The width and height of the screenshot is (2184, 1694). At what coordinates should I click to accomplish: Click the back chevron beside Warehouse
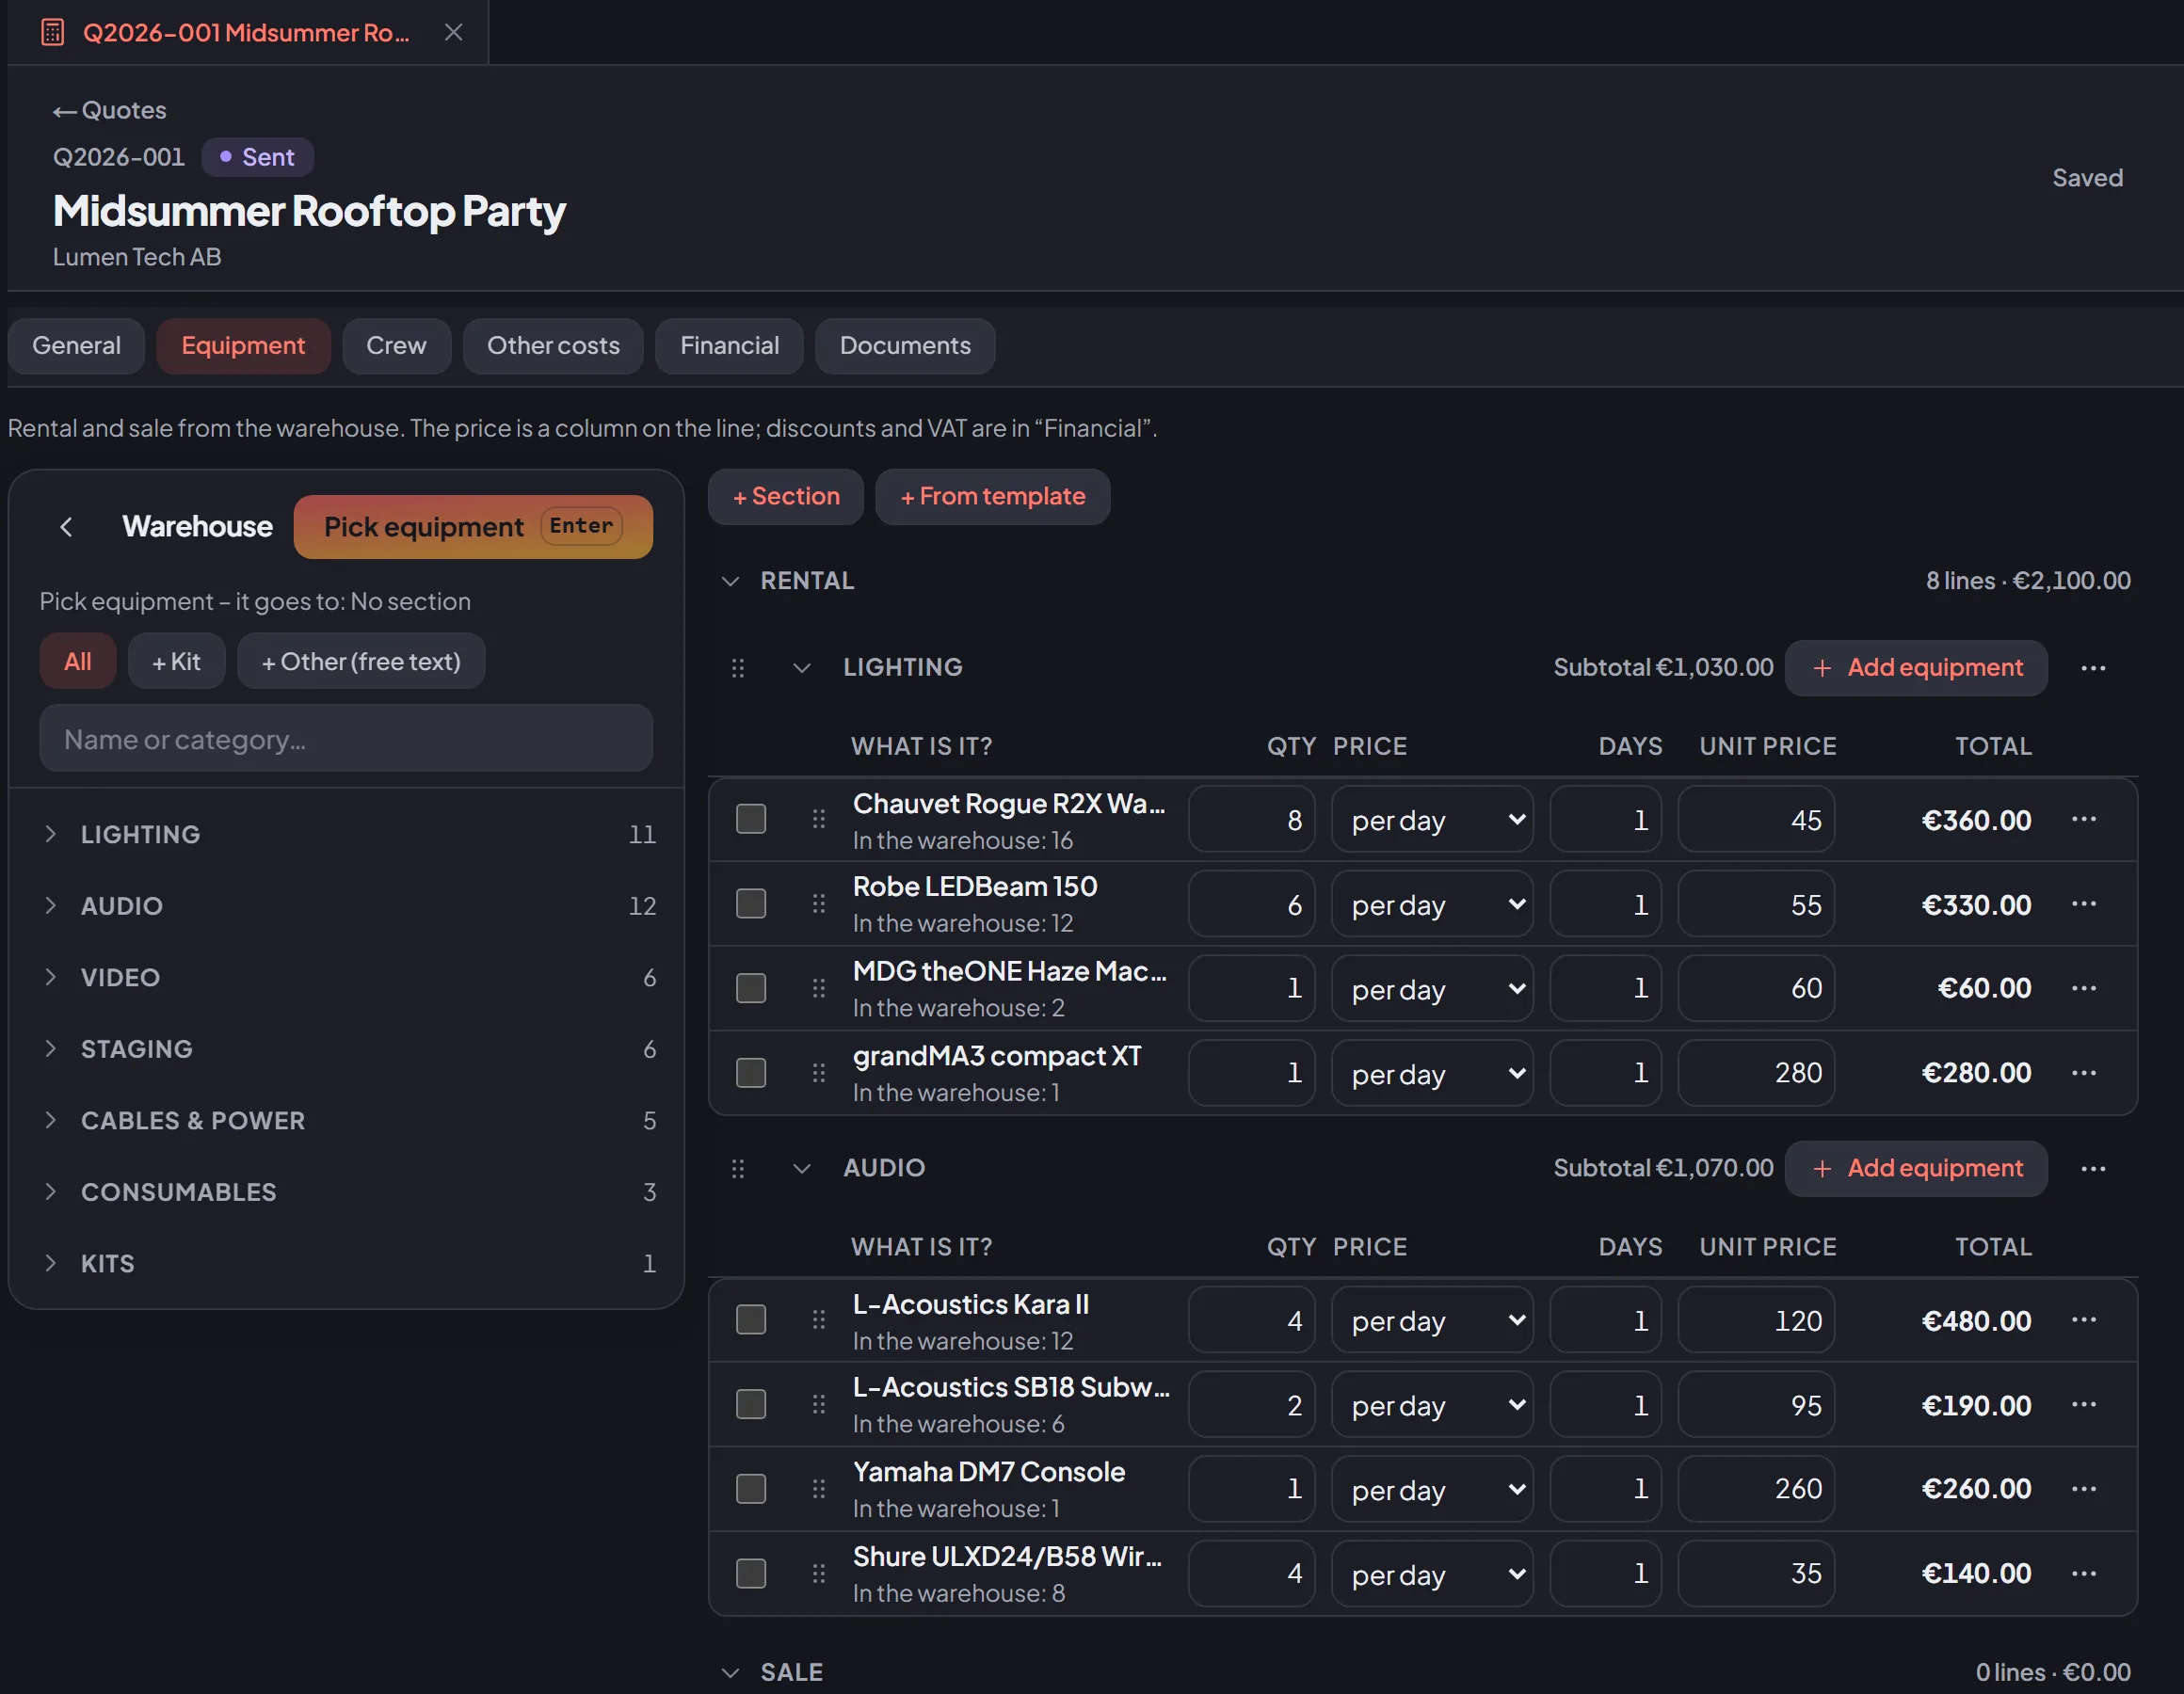pyautogui.click(x=66, y=527)
